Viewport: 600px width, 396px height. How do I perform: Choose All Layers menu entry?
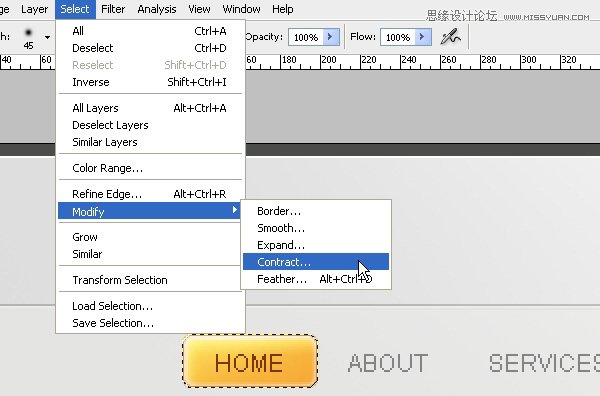click(x=150, y=108)
